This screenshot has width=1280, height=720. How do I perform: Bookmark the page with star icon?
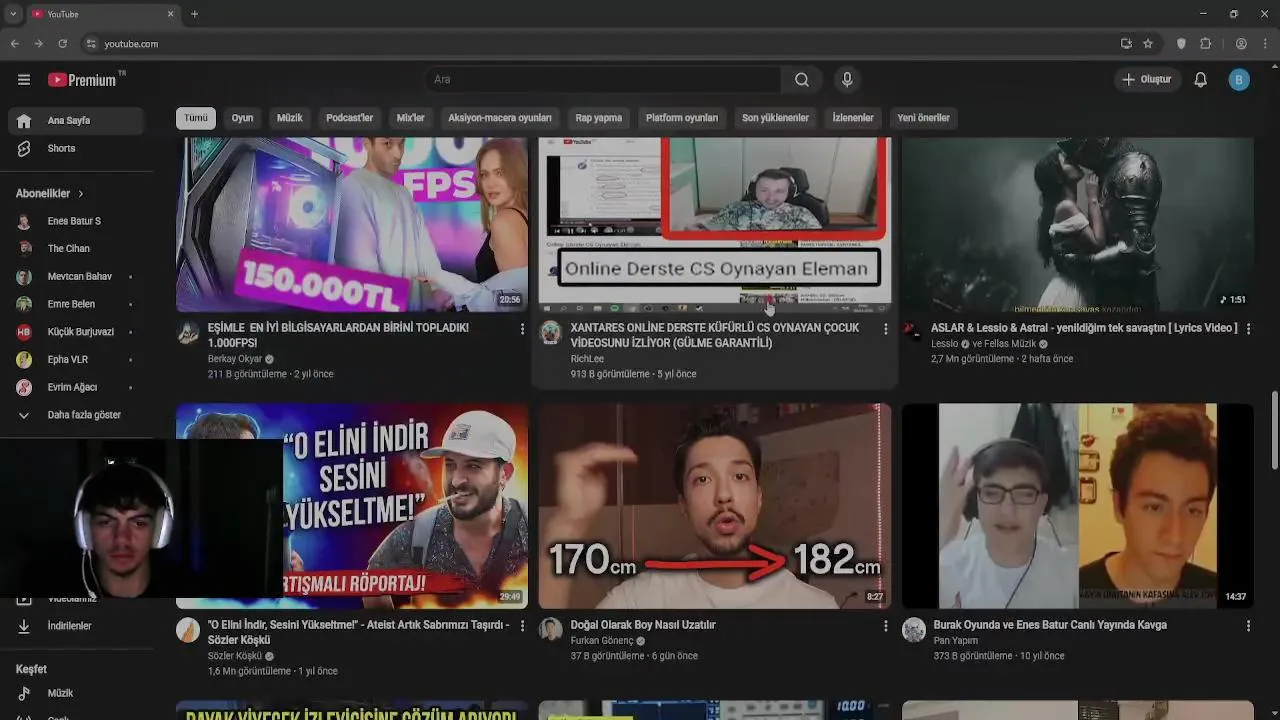point(1148,44)
